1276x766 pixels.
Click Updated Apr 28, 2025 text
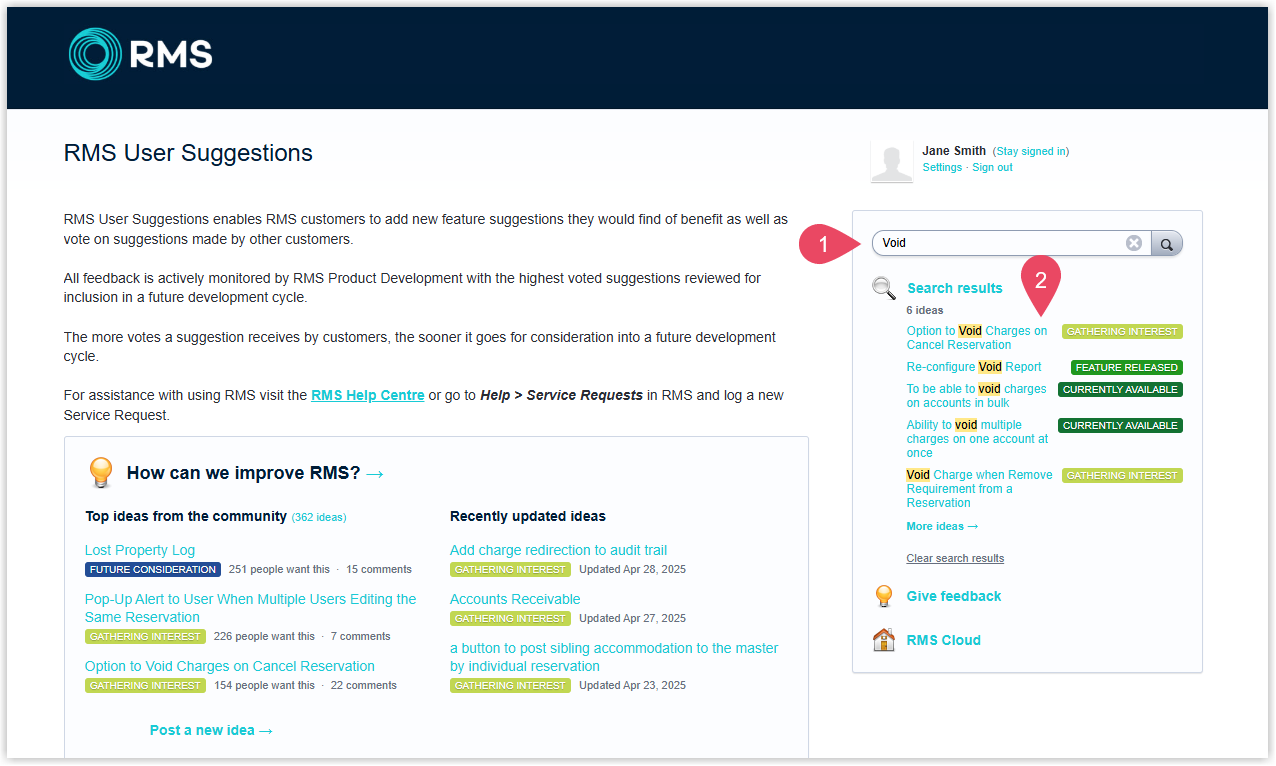click(x=632, y=570)
